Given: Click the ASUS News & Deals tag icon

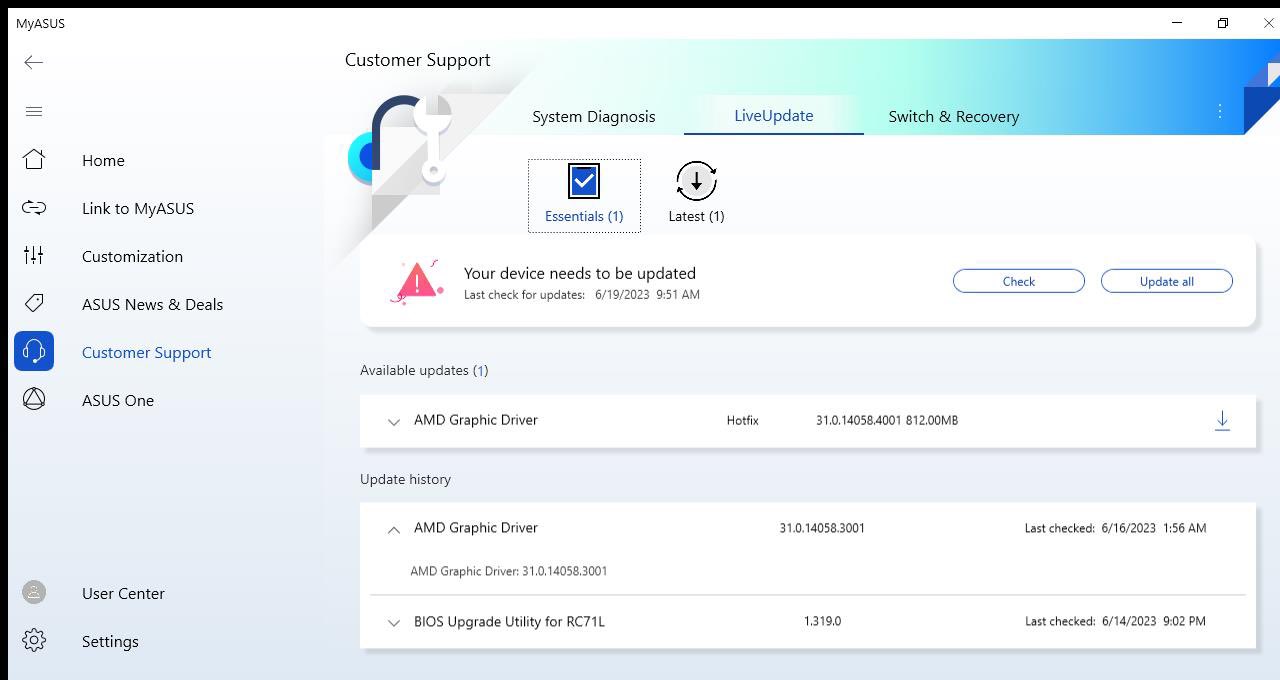Looking at the screenshot, I should tap(34, 304).
